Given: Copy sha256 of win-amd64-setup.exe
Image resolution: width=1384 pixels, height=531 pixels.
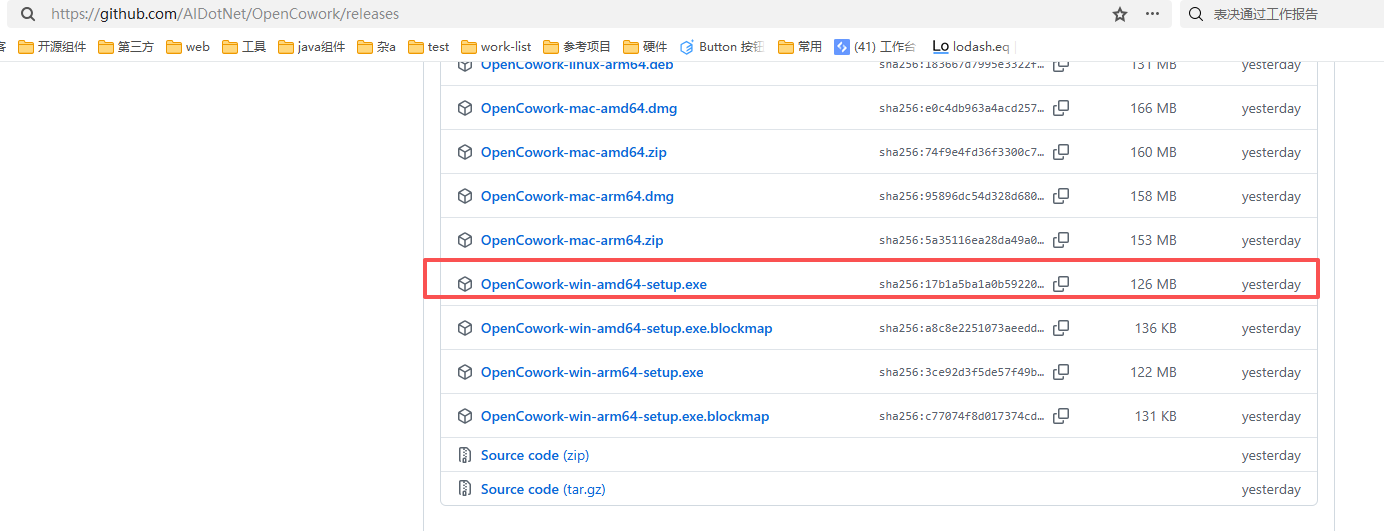Looking at the screenshot, I should pyautogui.click(x=1061, y=284).
